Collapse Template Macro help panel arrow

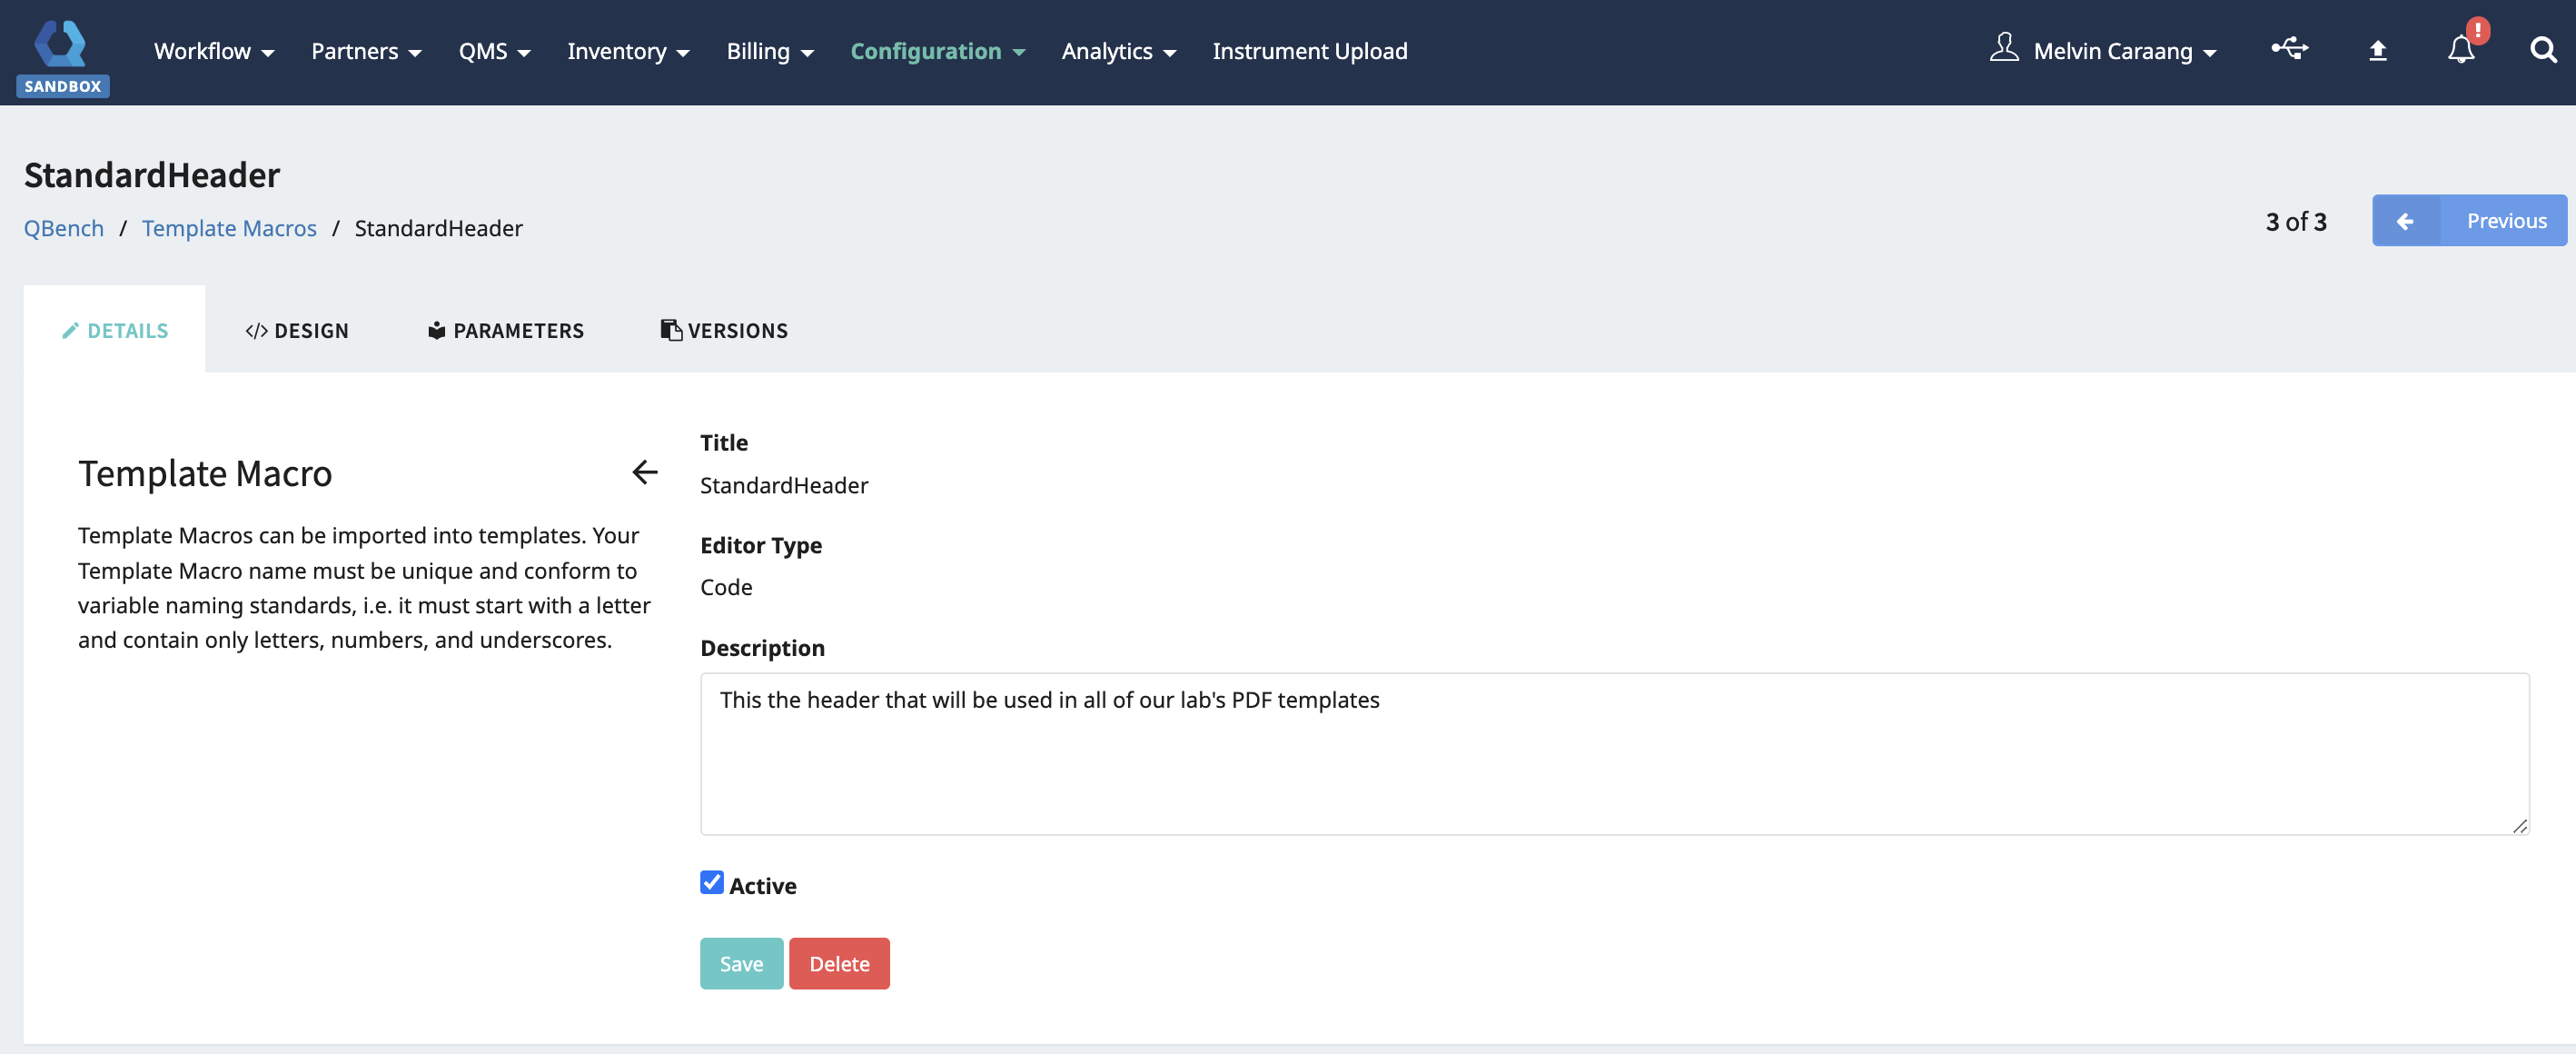[645, 472]
